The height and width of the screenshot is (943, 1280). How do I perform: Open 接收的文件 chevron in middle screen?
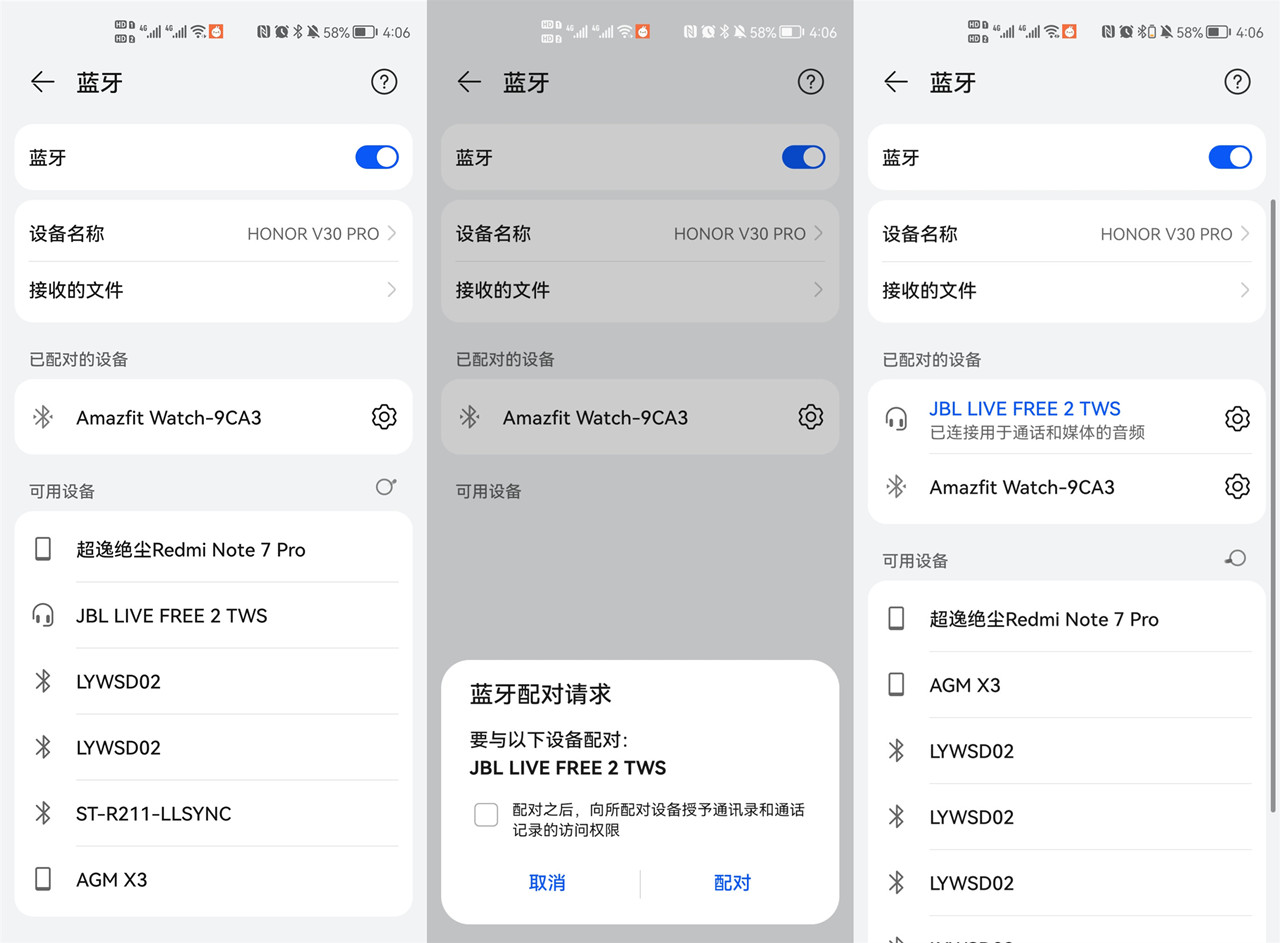pyautogui.click(x=818, y=290)
